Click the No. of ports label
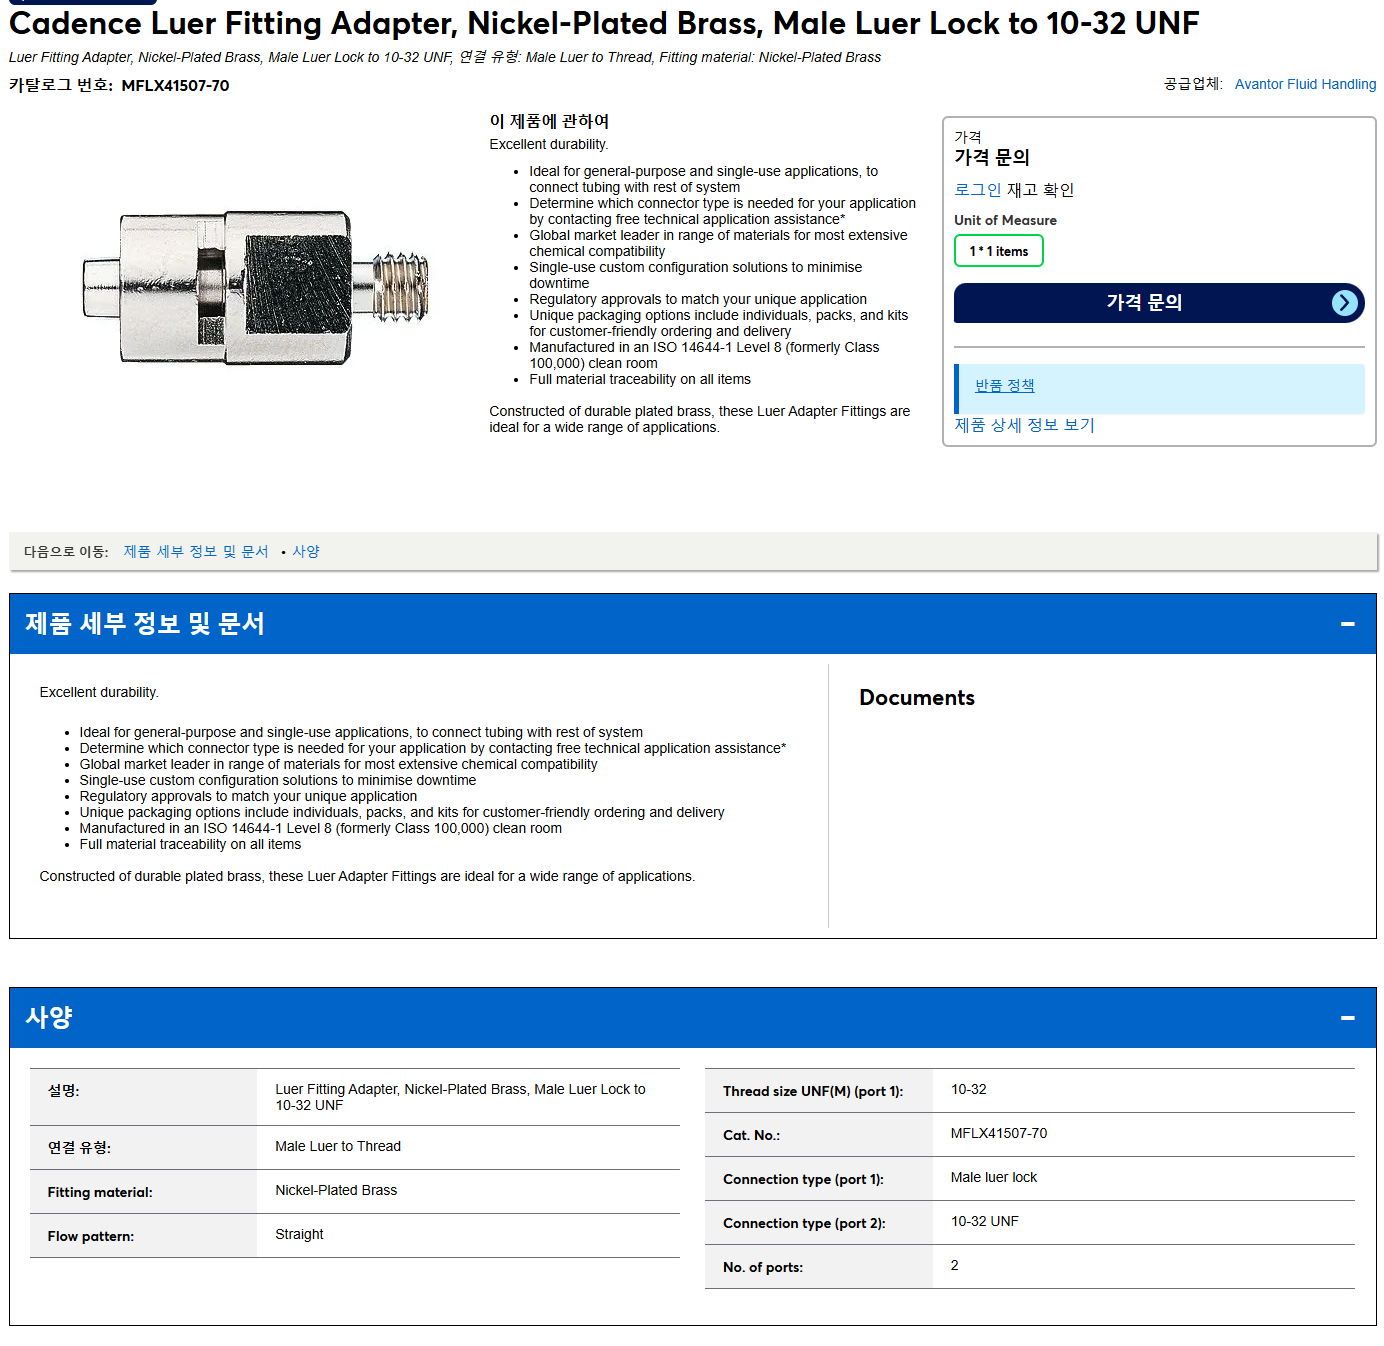 (763, 1268)
